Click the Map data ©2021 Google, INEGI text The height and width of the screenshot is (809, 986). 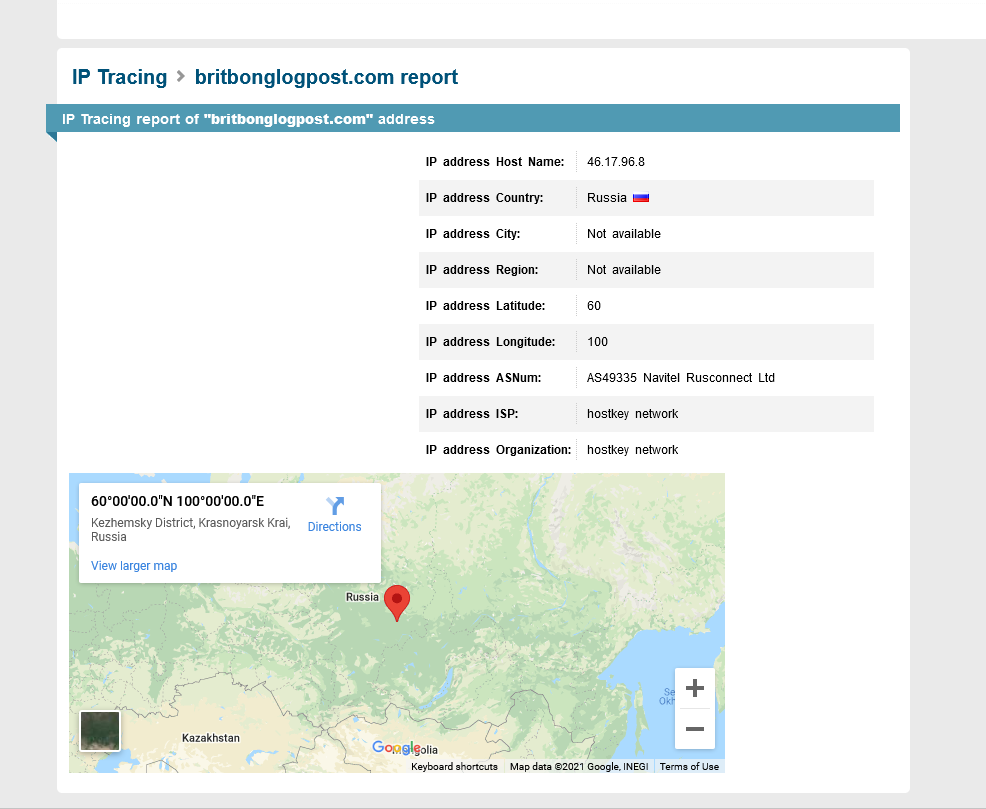[579, 766]
